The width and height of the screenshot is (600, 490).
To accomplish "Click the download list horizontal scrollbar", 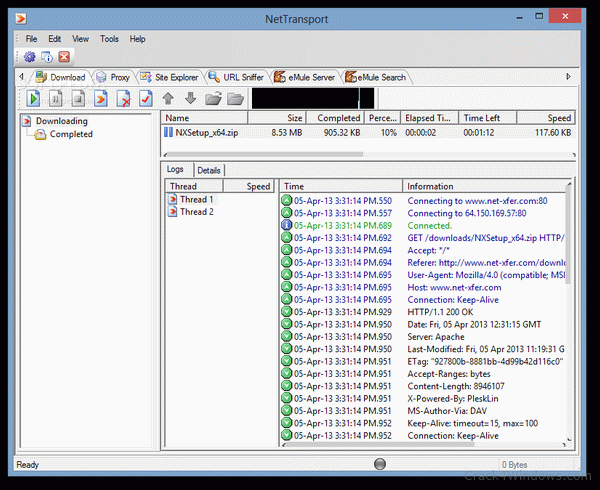I will (x=264, y=155).
